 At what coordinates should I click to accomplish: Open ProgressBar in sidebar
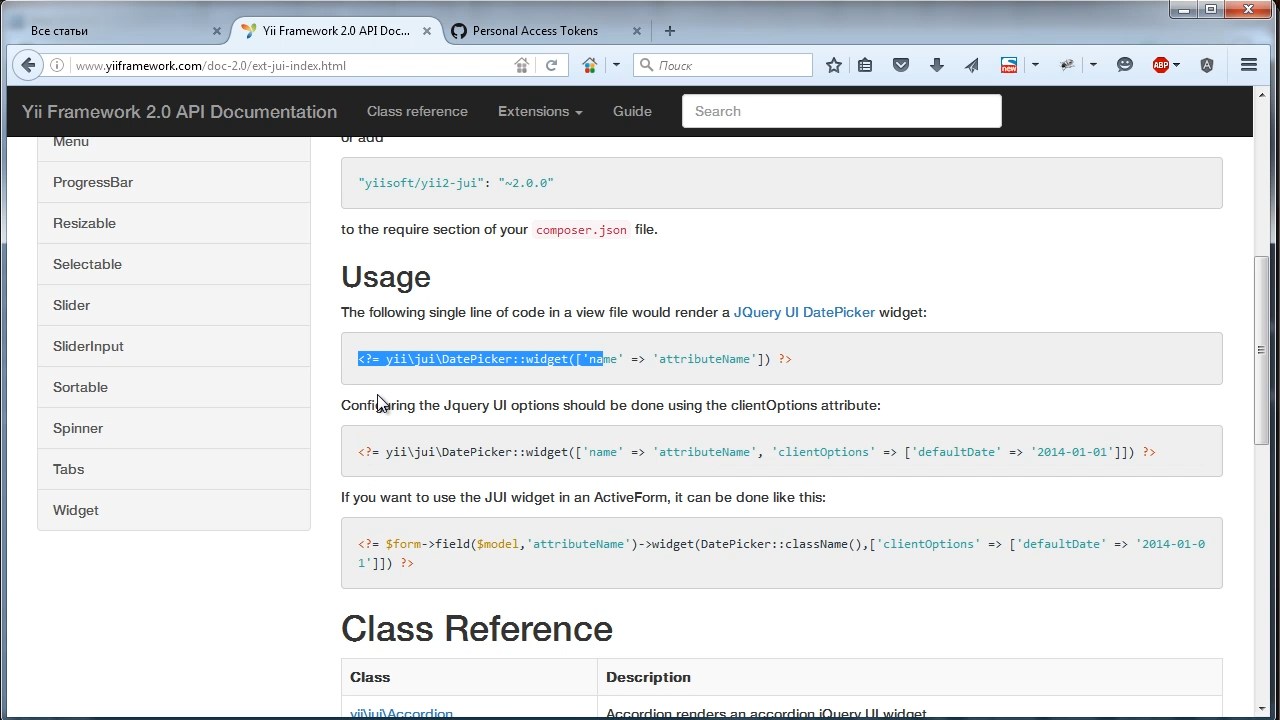[x=174, y=182]
